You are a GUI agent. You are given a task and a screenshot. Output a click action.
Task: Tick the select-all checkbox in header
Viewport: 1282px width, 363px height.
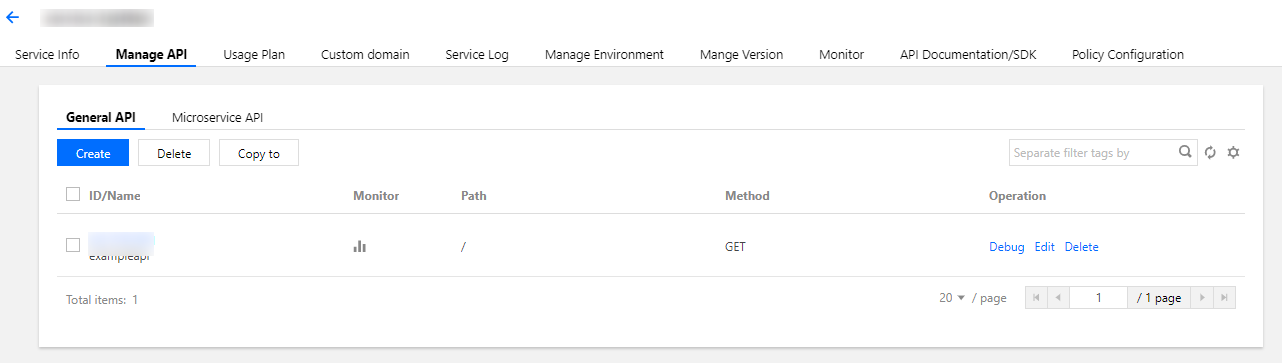[73, 195]
